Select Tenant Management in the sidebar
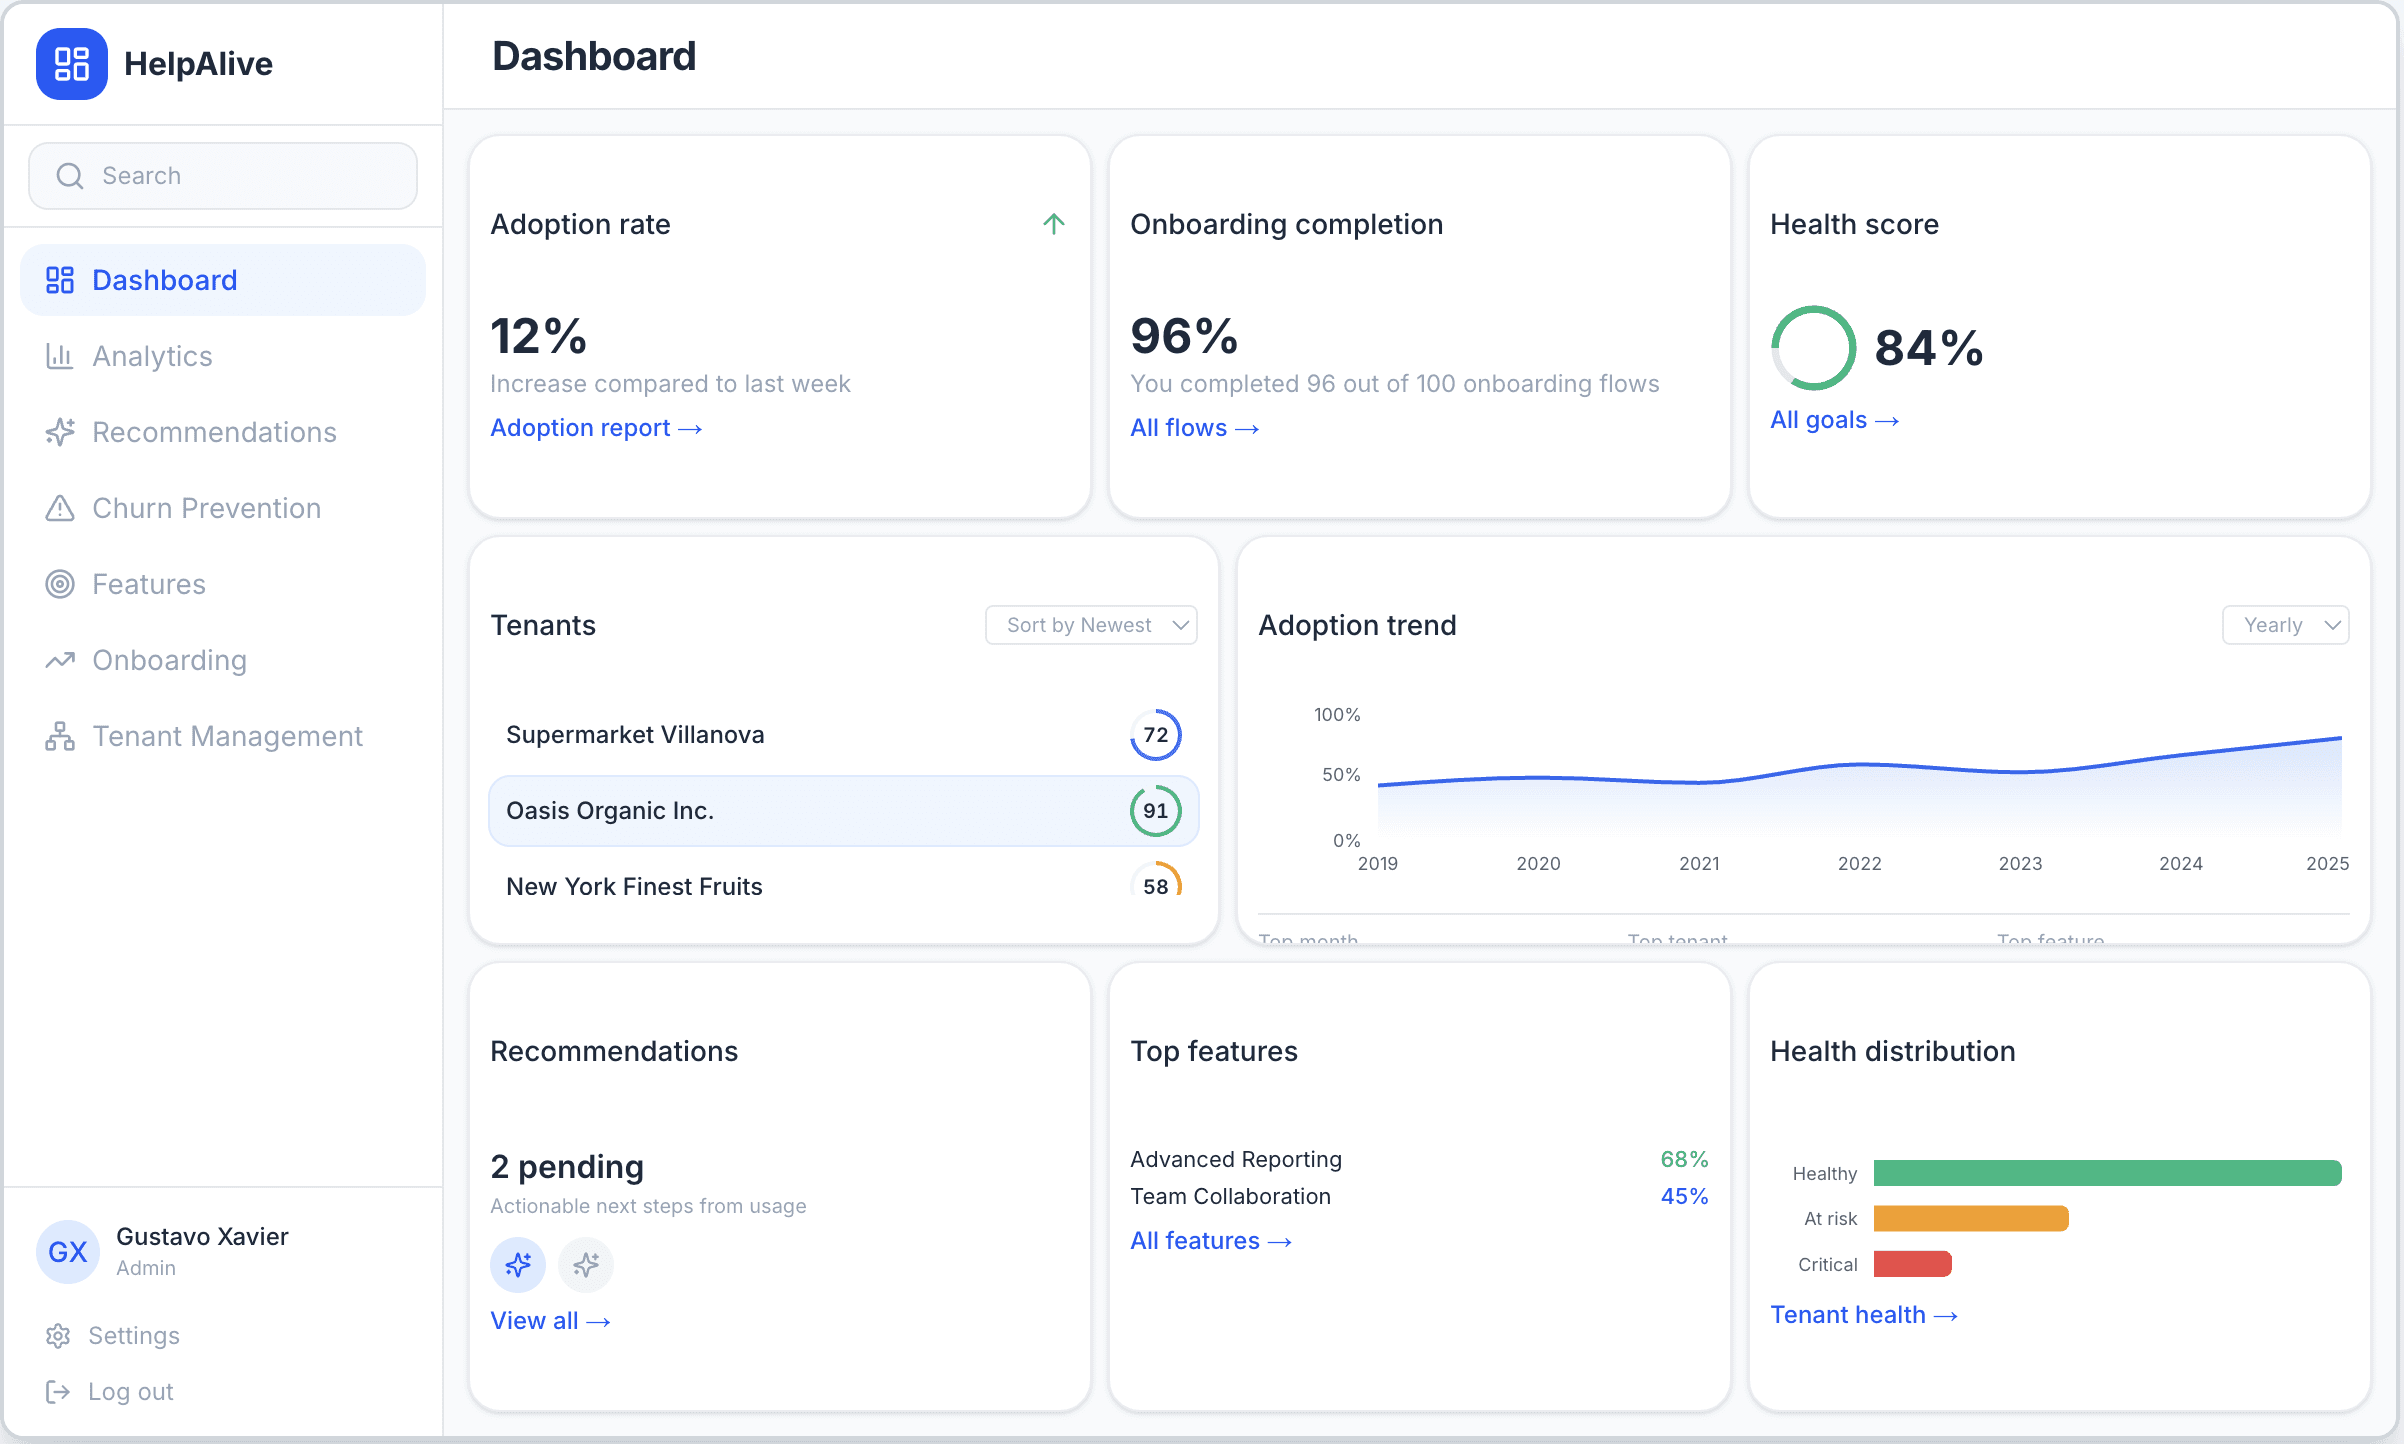The width and height of the screenshot is (2404, 1444). tap(227, 736)
